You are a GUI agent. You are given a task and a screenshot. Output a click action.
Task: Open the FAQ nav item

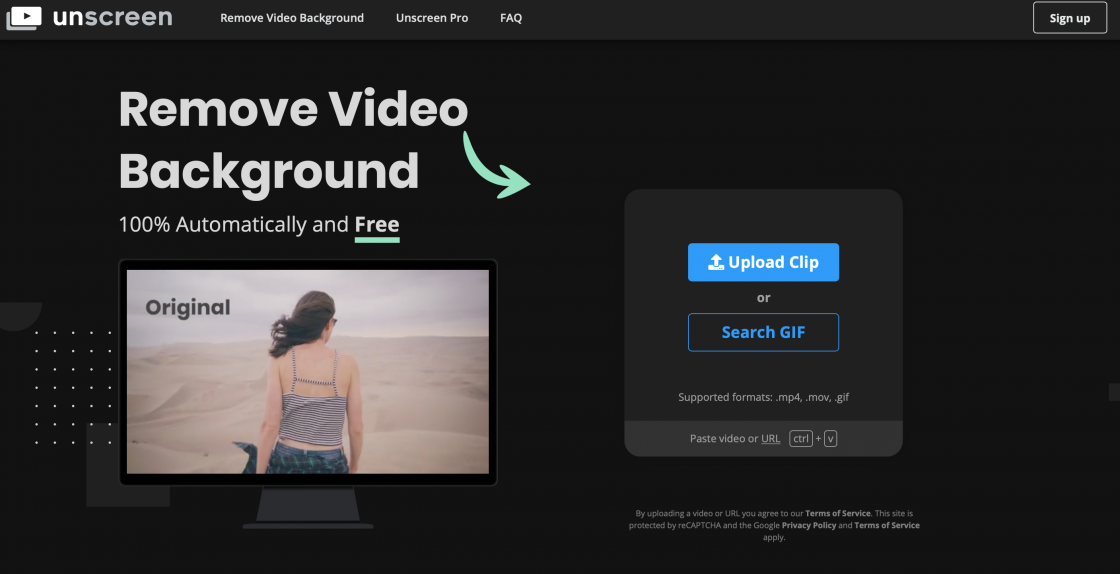[x=511, y=18]
